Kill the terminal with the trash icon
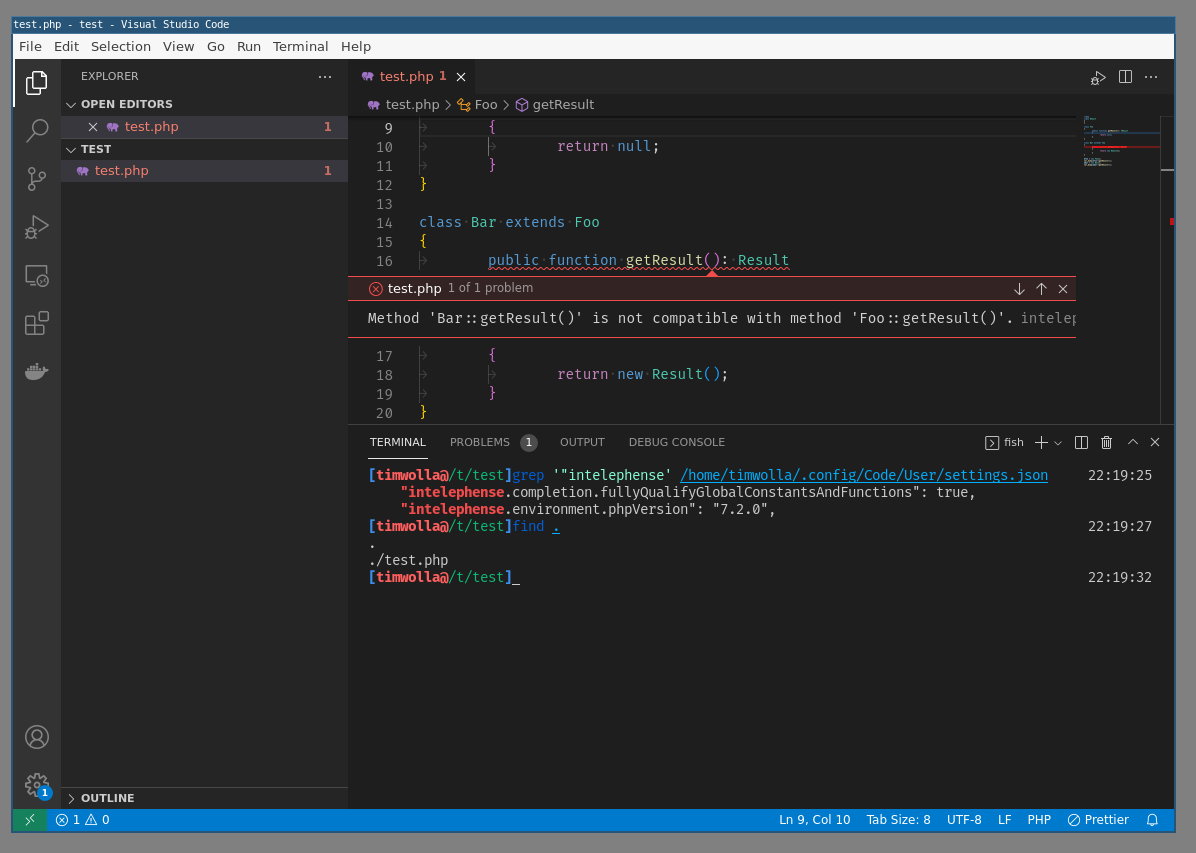The height and width of the screenshot is (853, 1196). click(1106, 442)
